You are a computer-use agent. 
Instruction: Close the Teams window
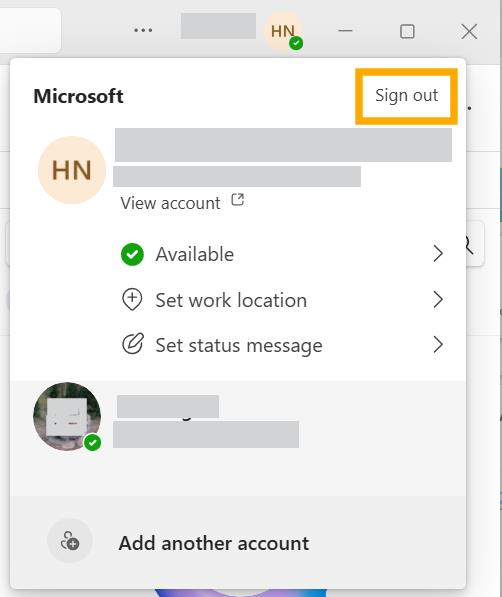point(469,31)
